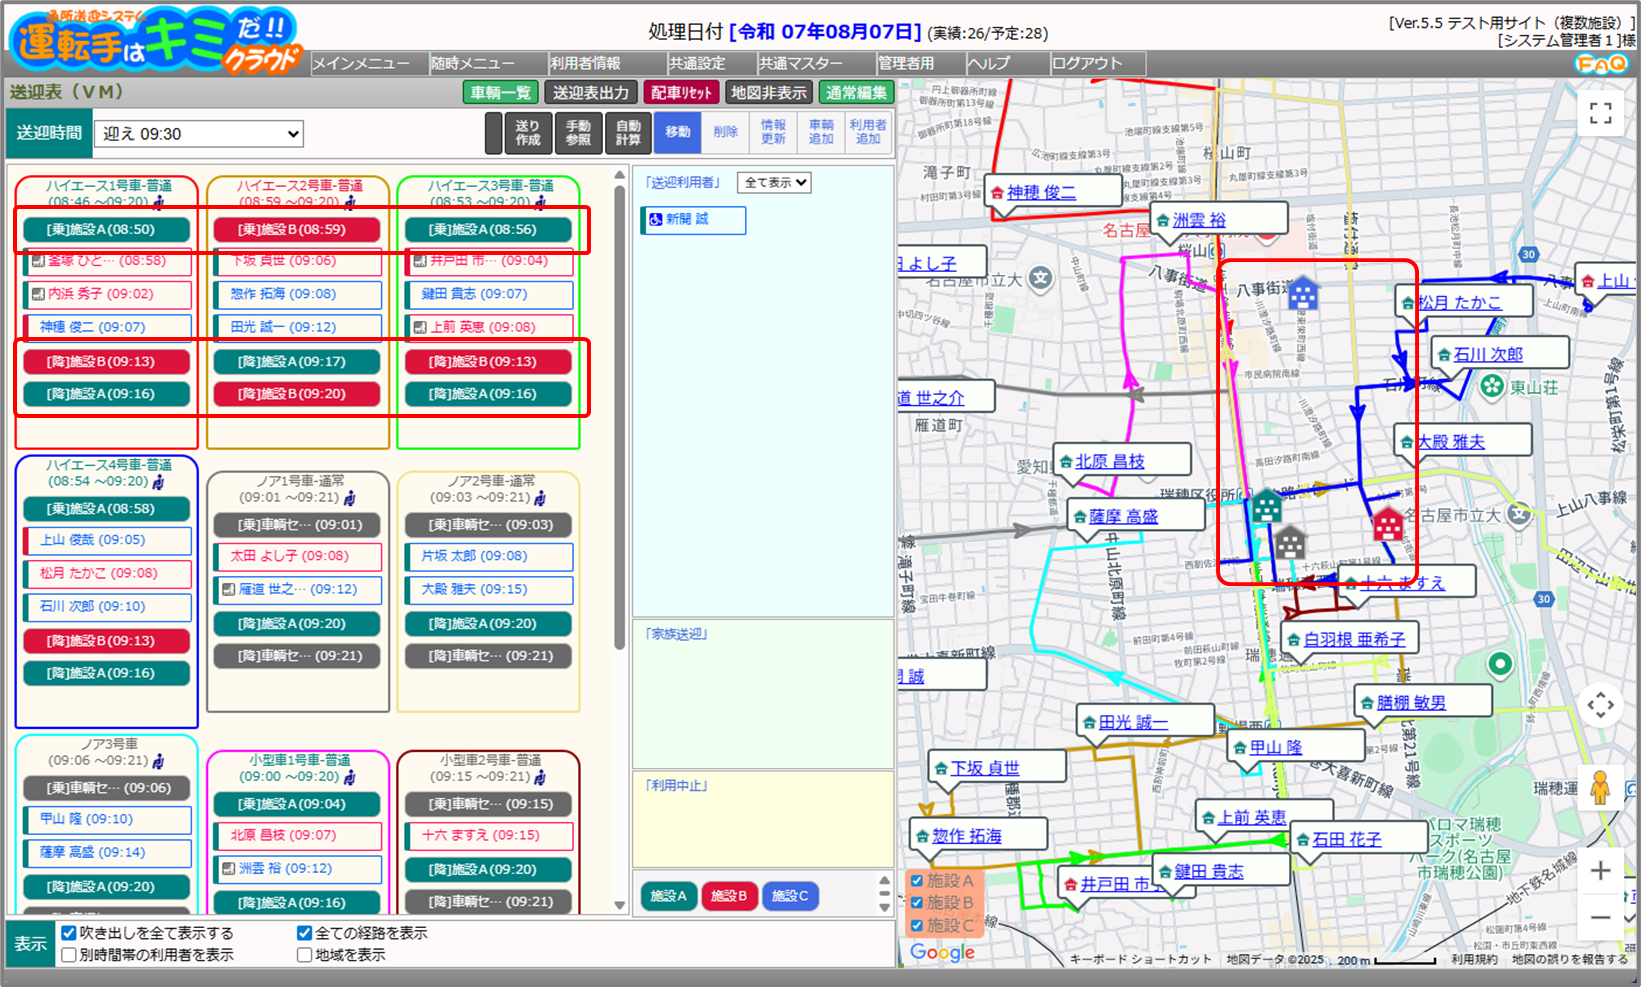The image size is (1641, 987).
Task: Click the 送迎表出力 button
Action: pos(591,93)
